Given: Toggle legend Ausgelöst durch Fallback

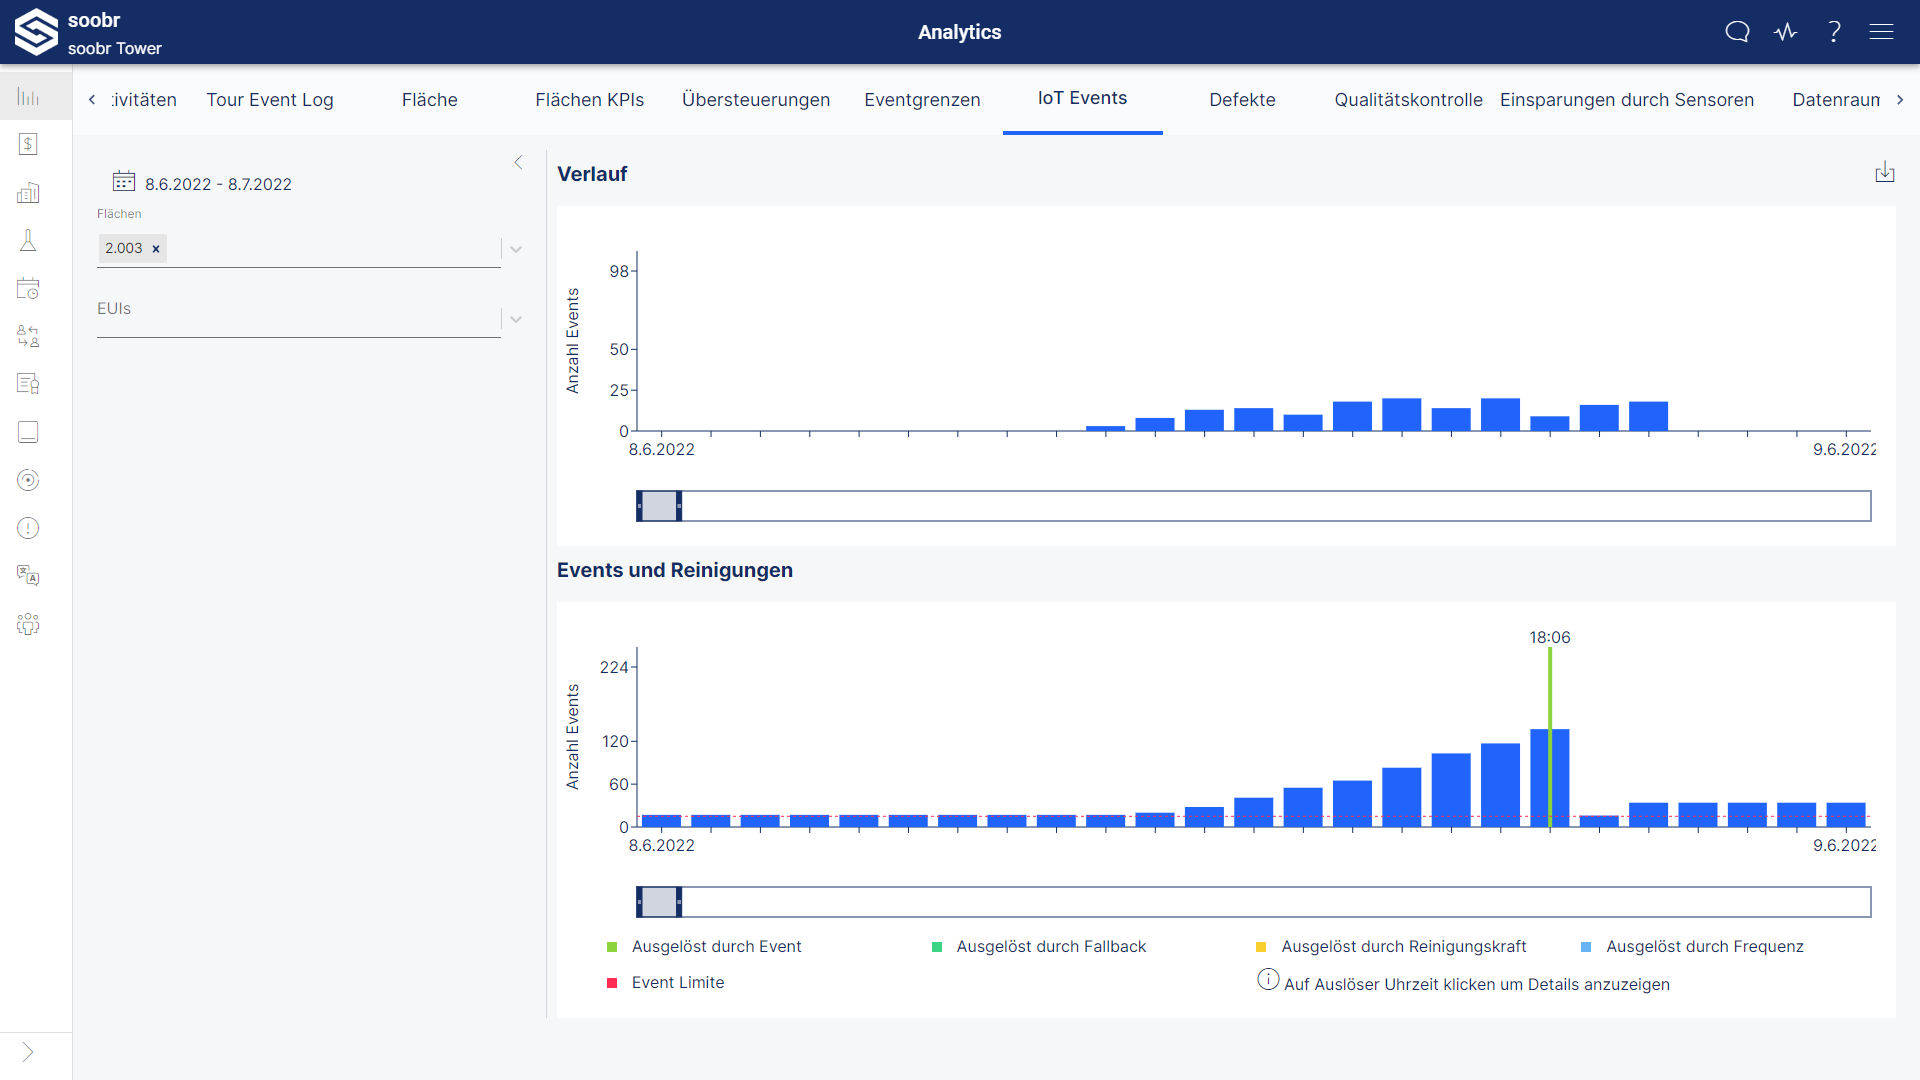Looking at the screenshot, I should [1039, 946].
